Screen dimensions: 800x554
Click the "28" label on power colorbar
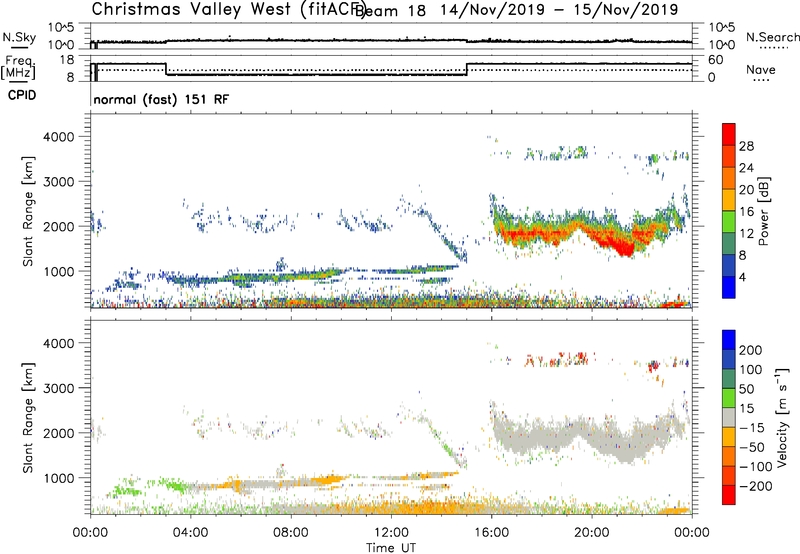(746, 146)
